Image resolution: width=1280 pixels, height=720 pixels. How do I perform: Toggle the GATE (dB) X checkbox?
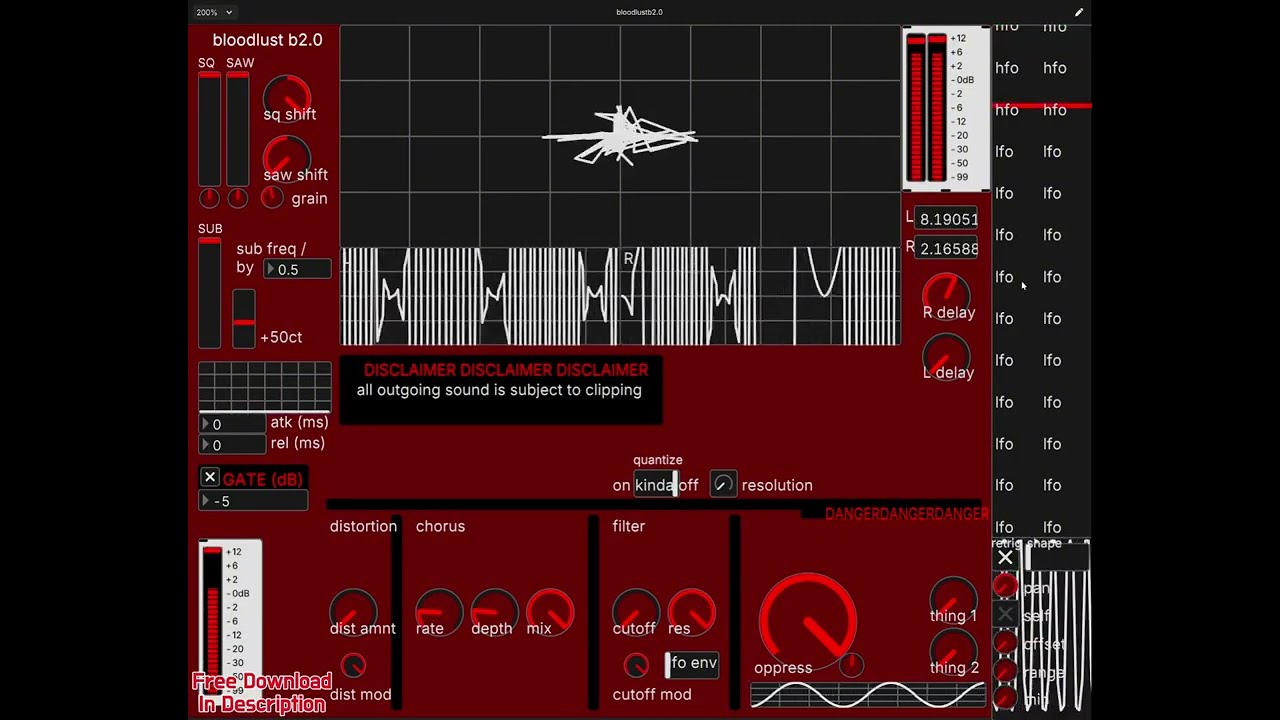pos(210,478)
